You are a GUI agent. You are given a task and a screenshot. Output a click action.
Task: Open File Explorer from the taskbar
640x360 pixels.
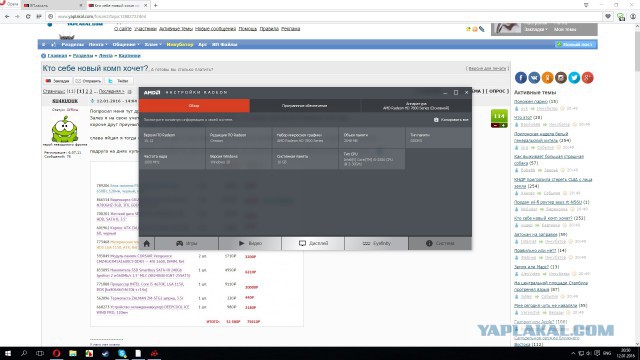click(73, 353)
